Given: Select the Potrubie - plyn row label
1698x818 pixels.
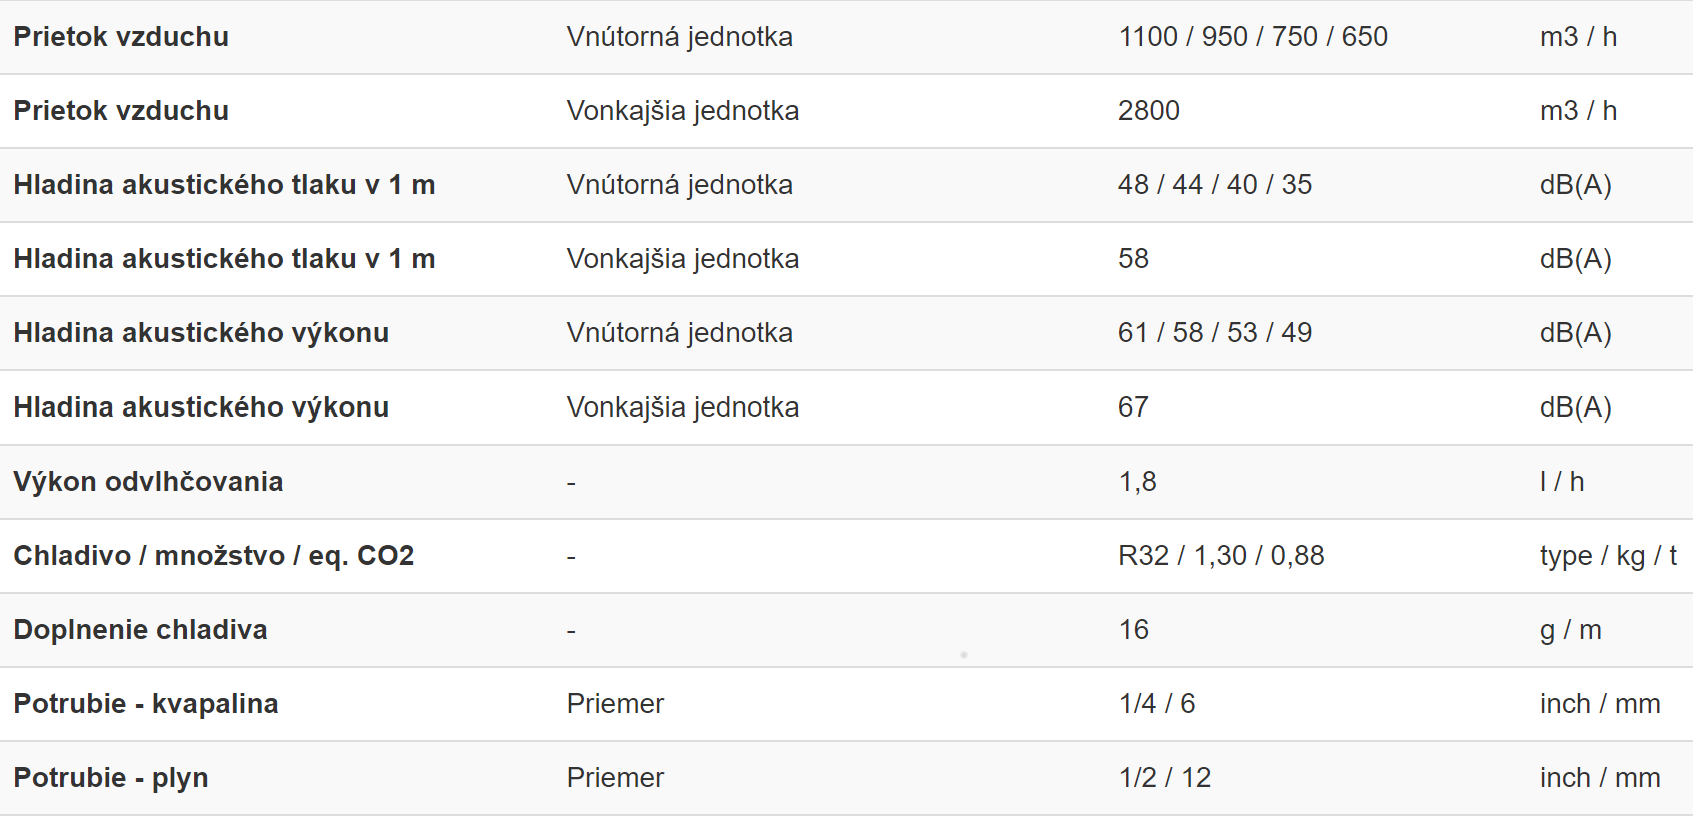Looking at the screenshot, I should tap(111, 778).
